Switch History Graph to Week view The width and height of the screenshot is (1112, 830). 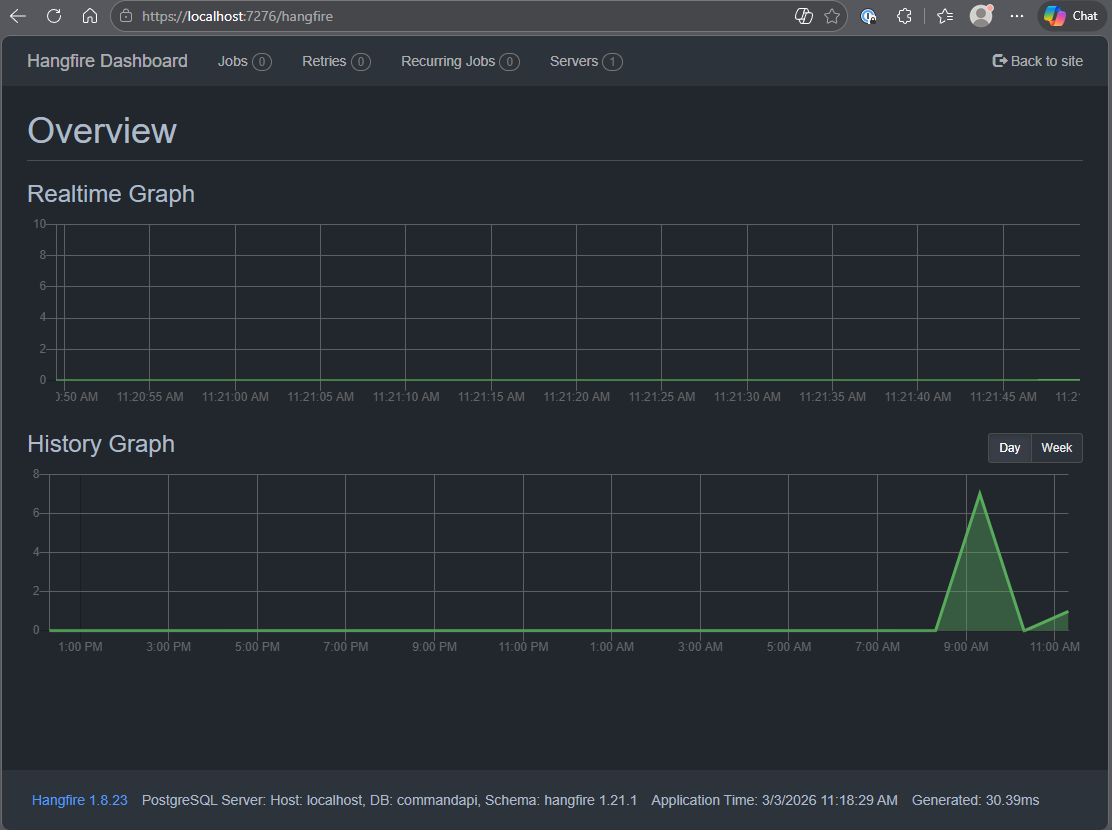[x=1056, y=447]
